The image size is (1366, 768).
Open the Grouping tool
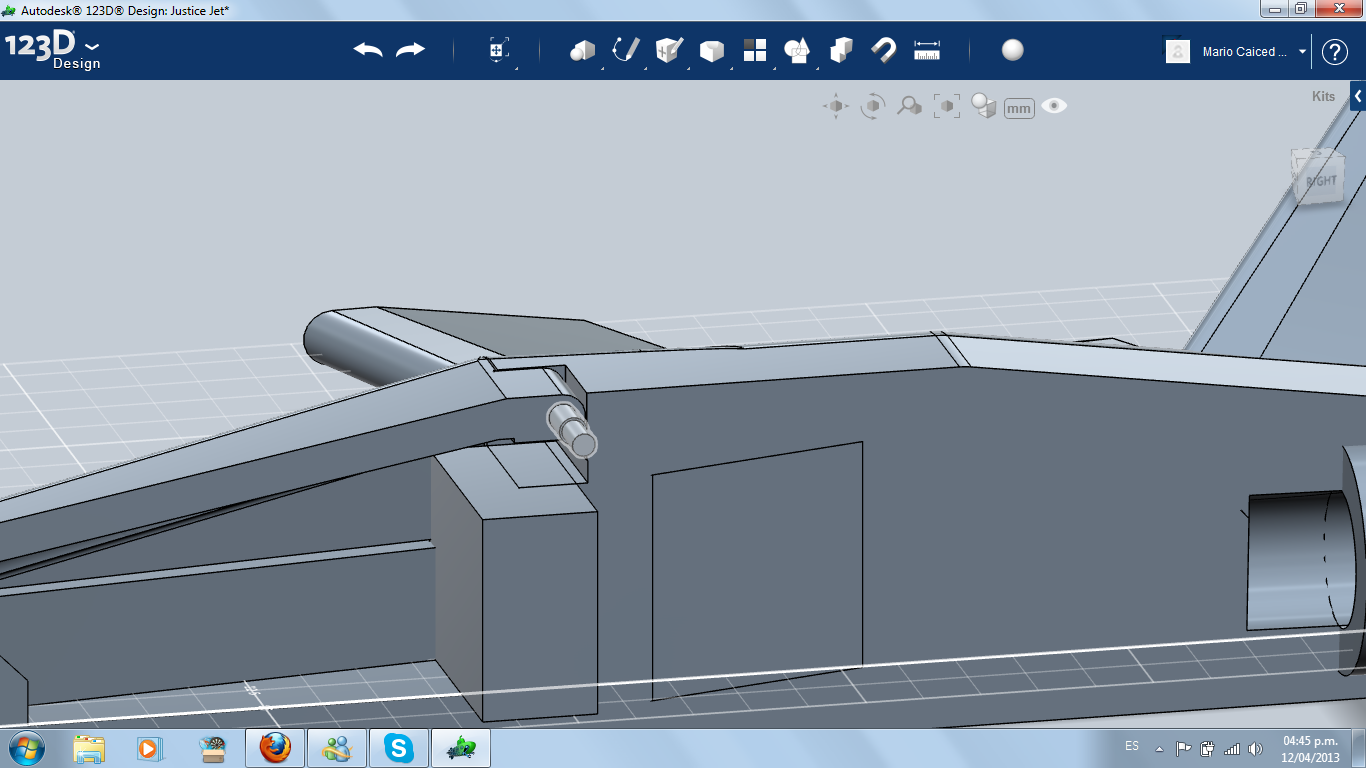[797, 50]
